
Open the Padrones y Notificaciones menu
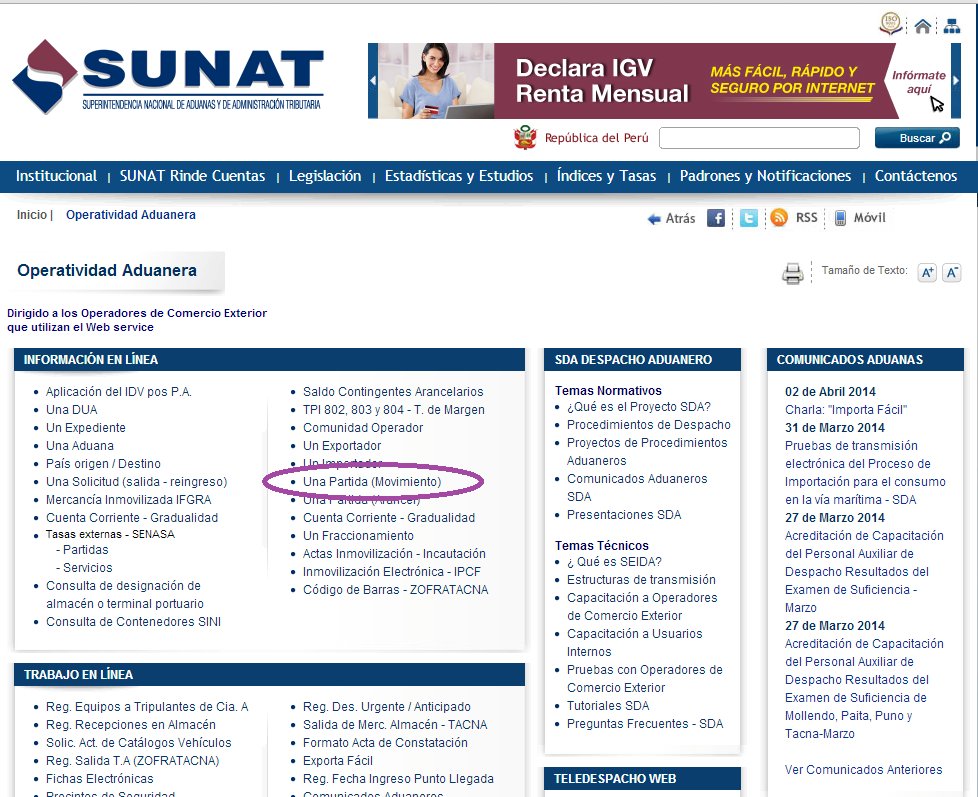[765, 176]
